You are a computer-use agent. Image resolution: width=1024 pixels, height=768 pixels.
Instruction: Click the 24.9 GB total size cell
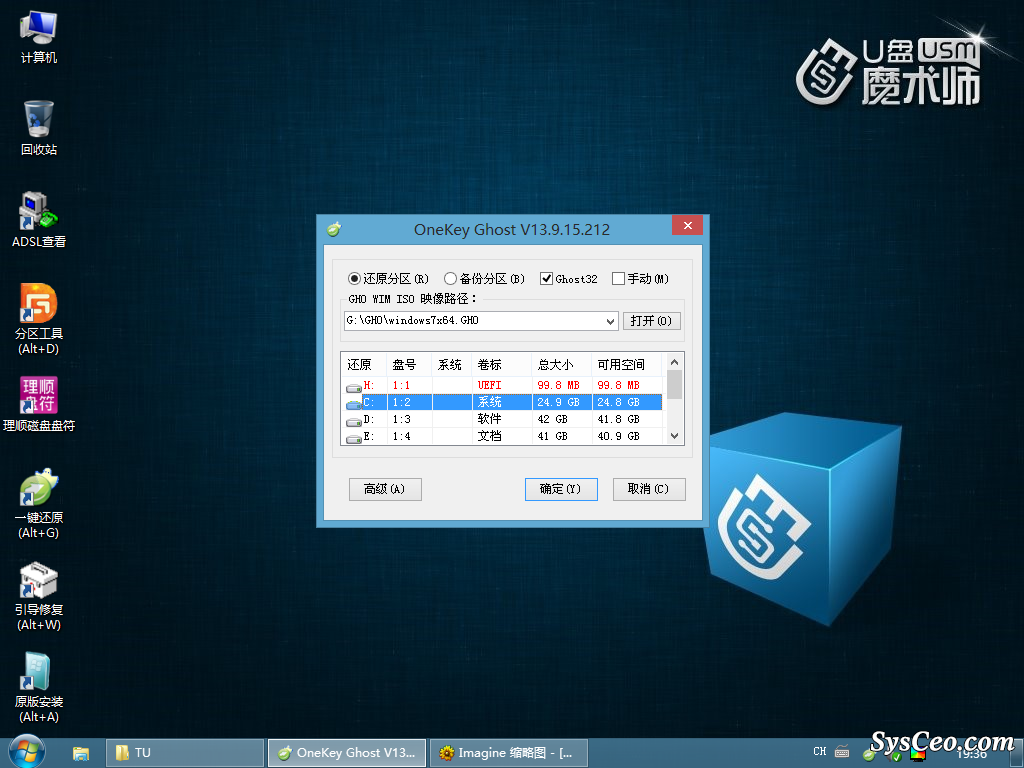561,402
